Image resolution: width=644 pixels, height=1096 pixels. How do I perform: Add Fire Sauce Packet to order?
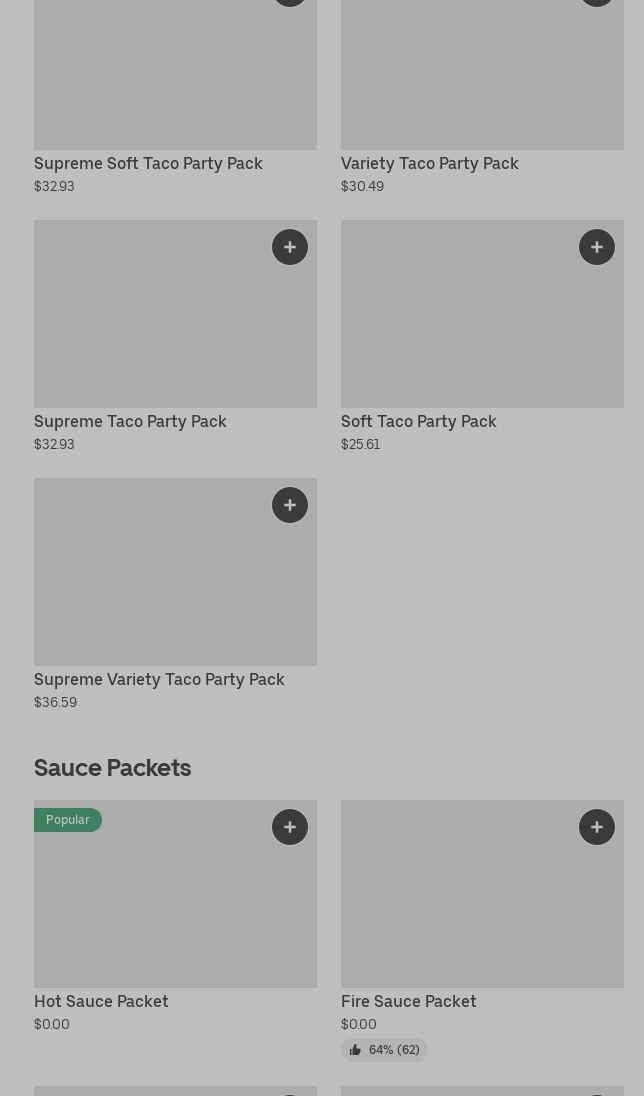[597, 827]
